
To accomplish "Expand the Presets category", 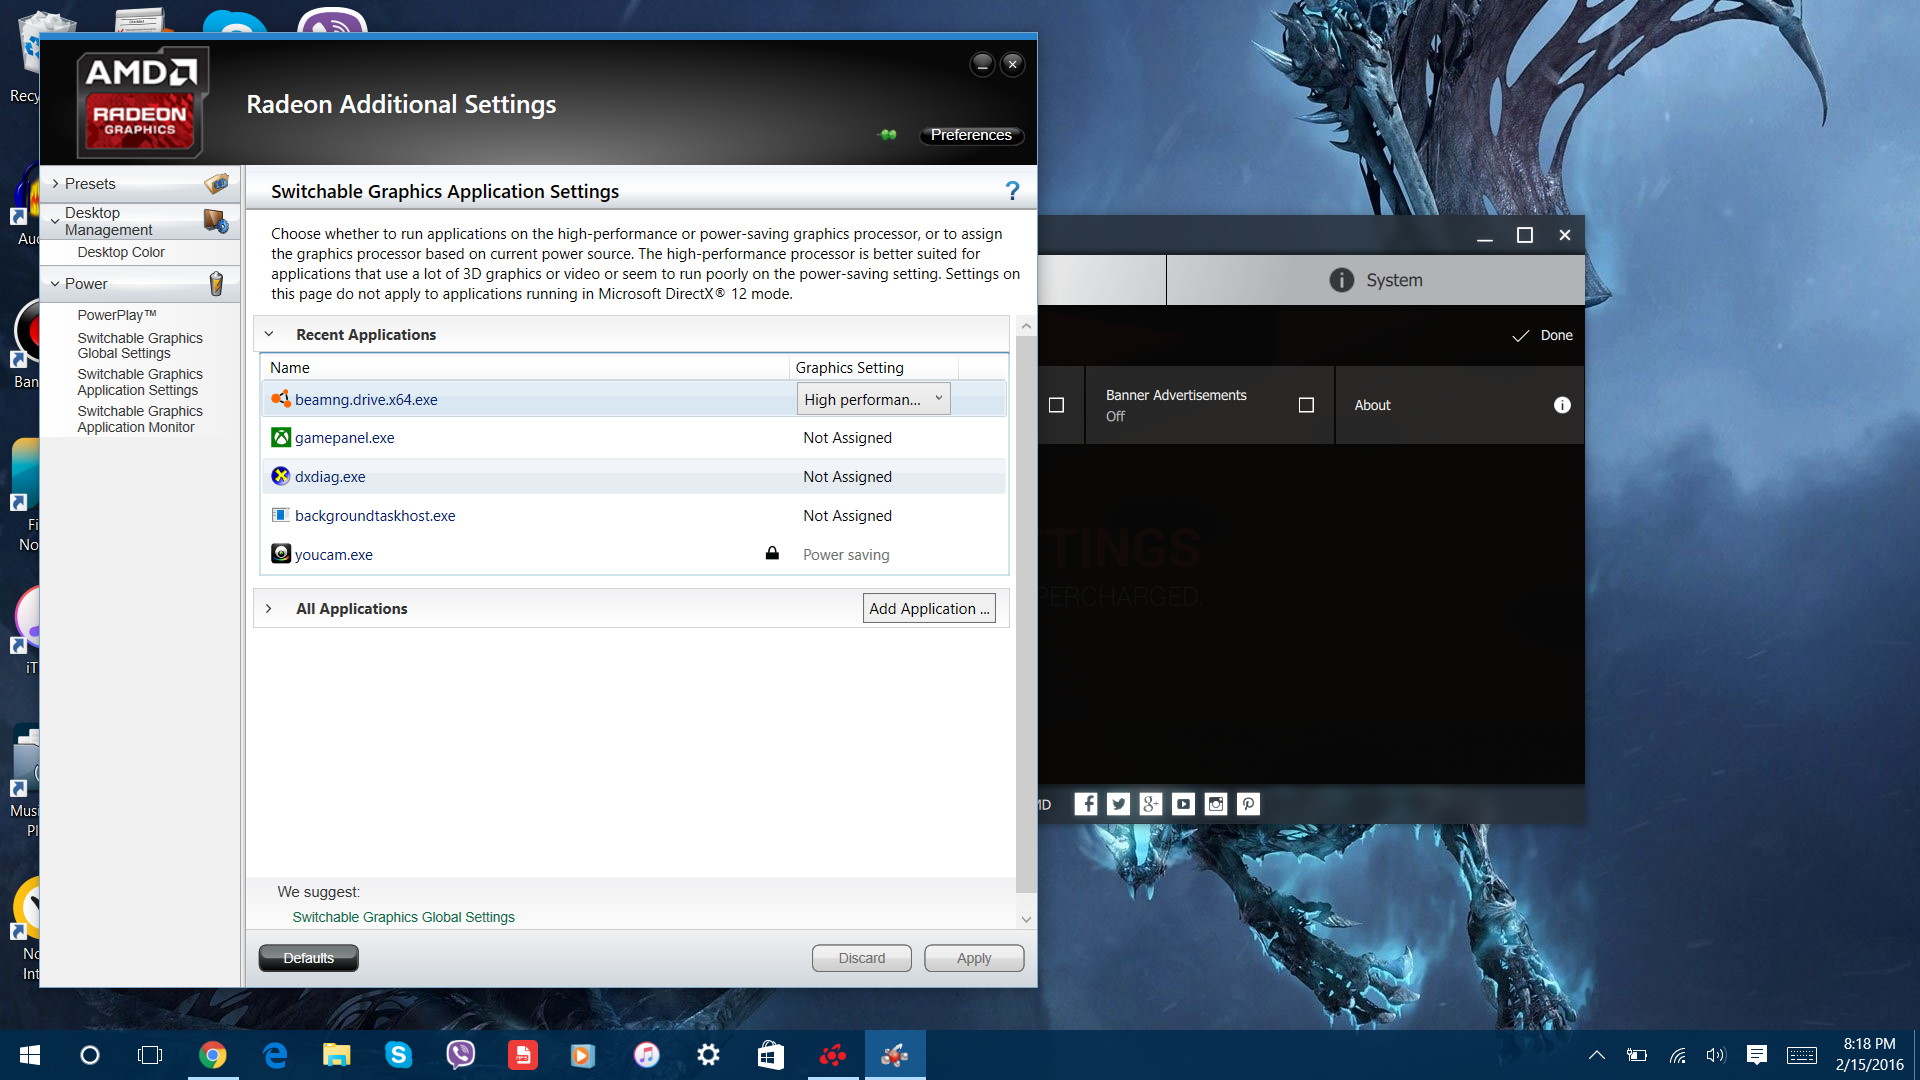I will coord(55,184).
